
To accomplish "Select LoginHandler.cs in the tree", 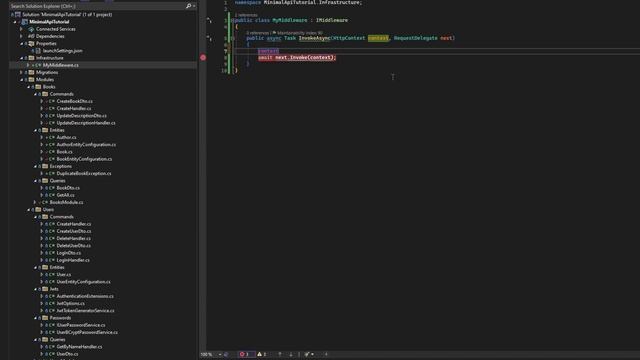I will click(x=73, y=260).
